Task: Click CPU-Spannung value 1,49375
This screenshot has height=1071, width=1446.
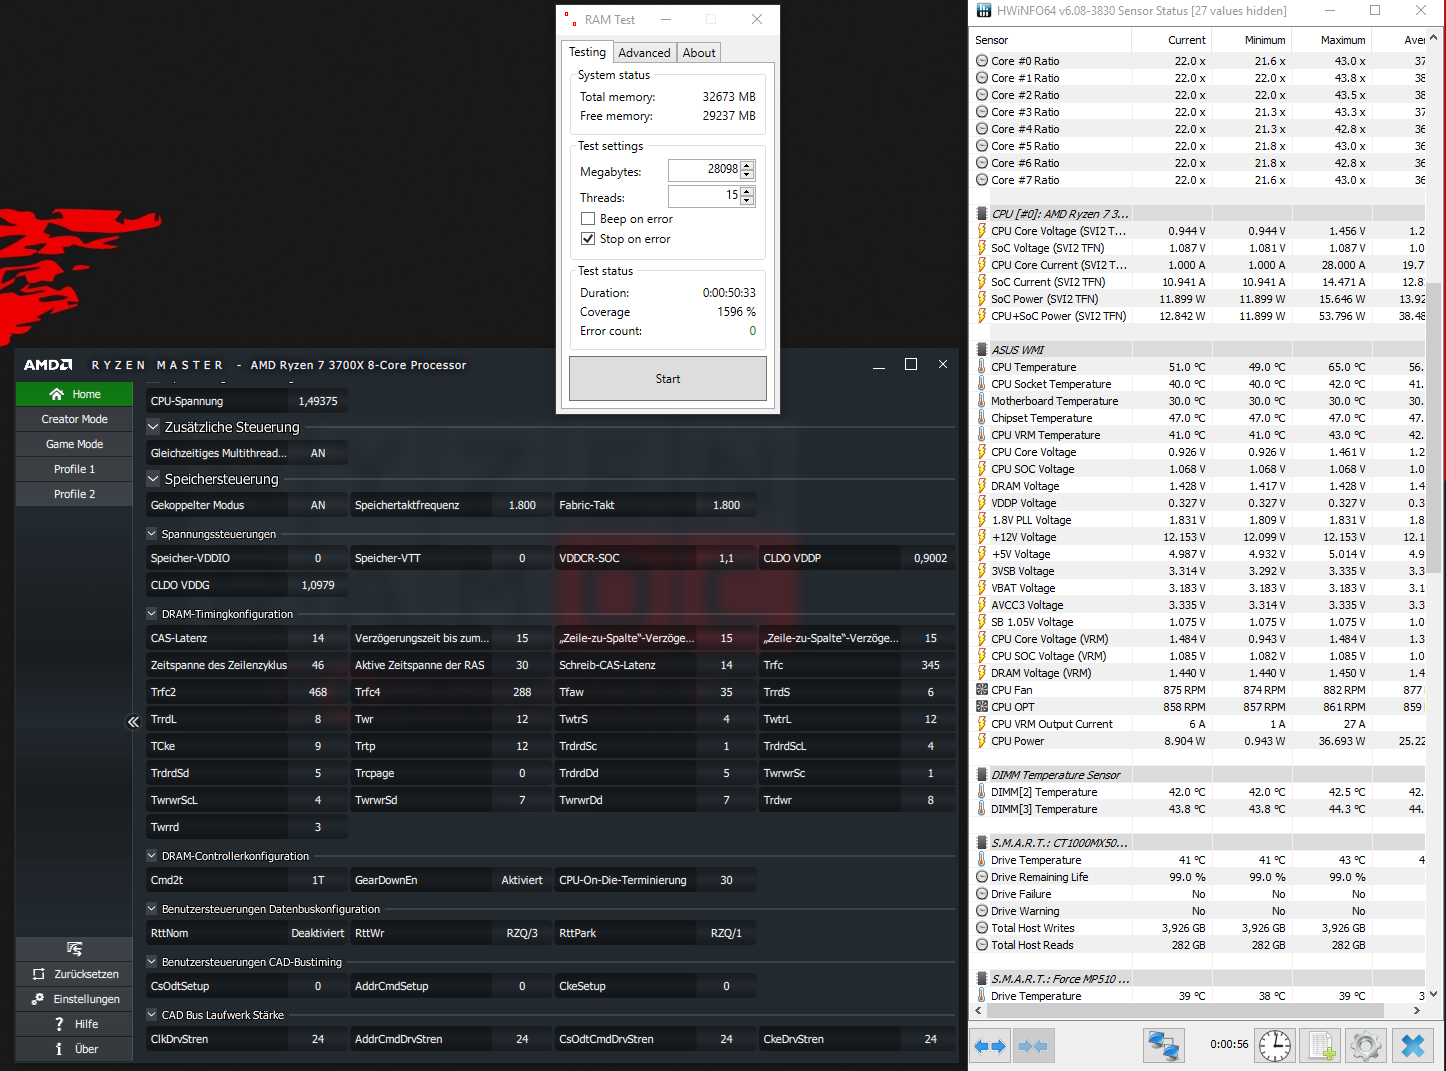Action: coord(318,401)
